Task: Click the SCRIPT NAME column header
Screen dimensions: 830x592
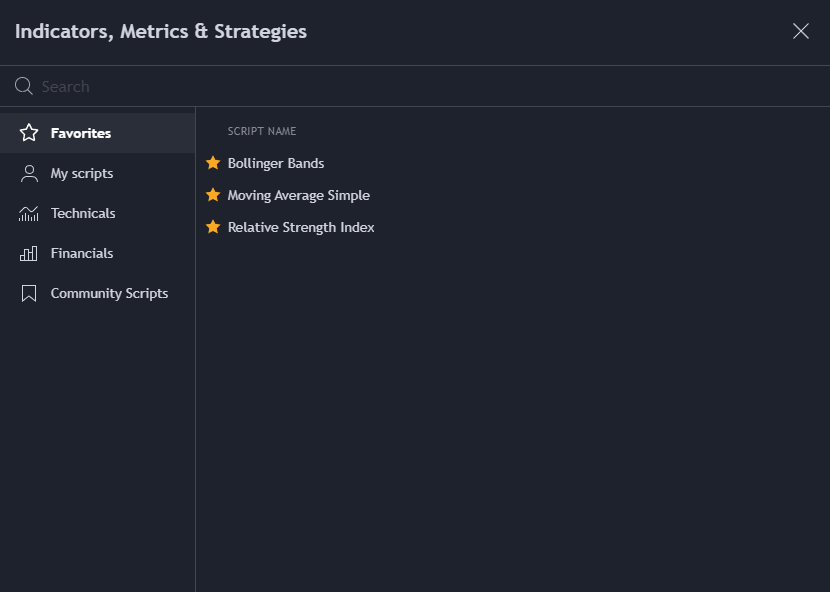Action: (x=262, y=131)
